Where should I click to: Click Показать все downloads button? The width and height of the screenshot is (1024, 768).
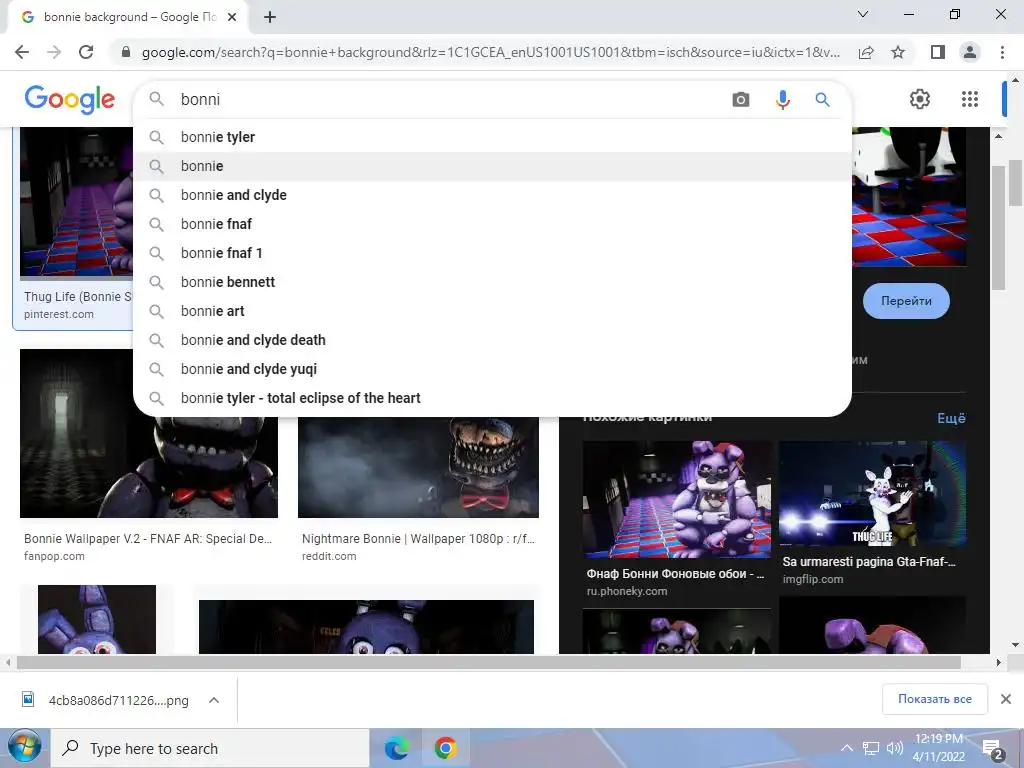[x=935, y=699]
